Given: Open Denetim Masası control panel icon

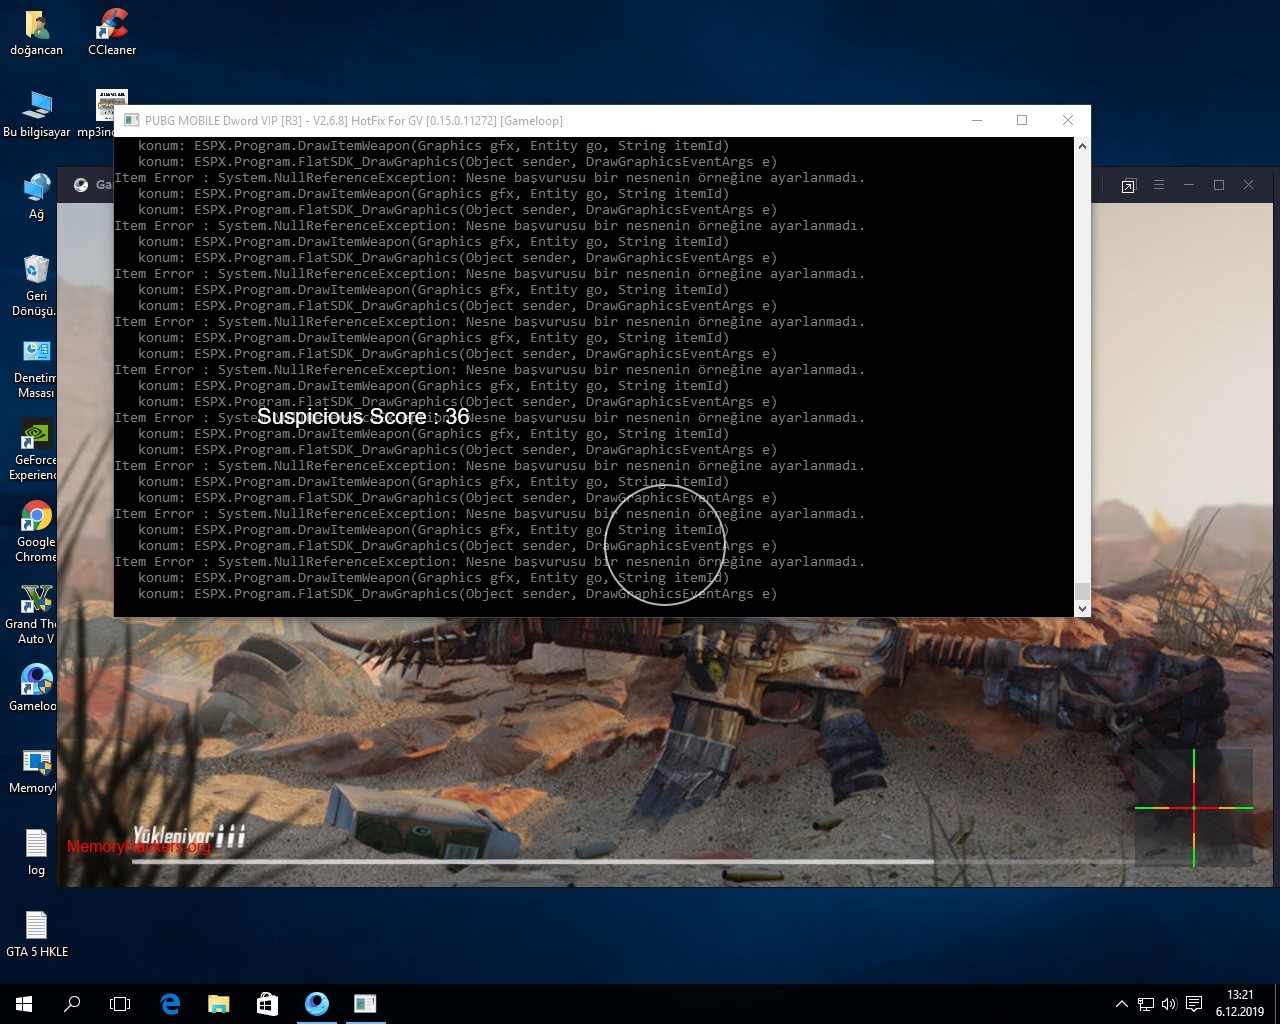Looking at the screenshot, I should click(36, 368).
